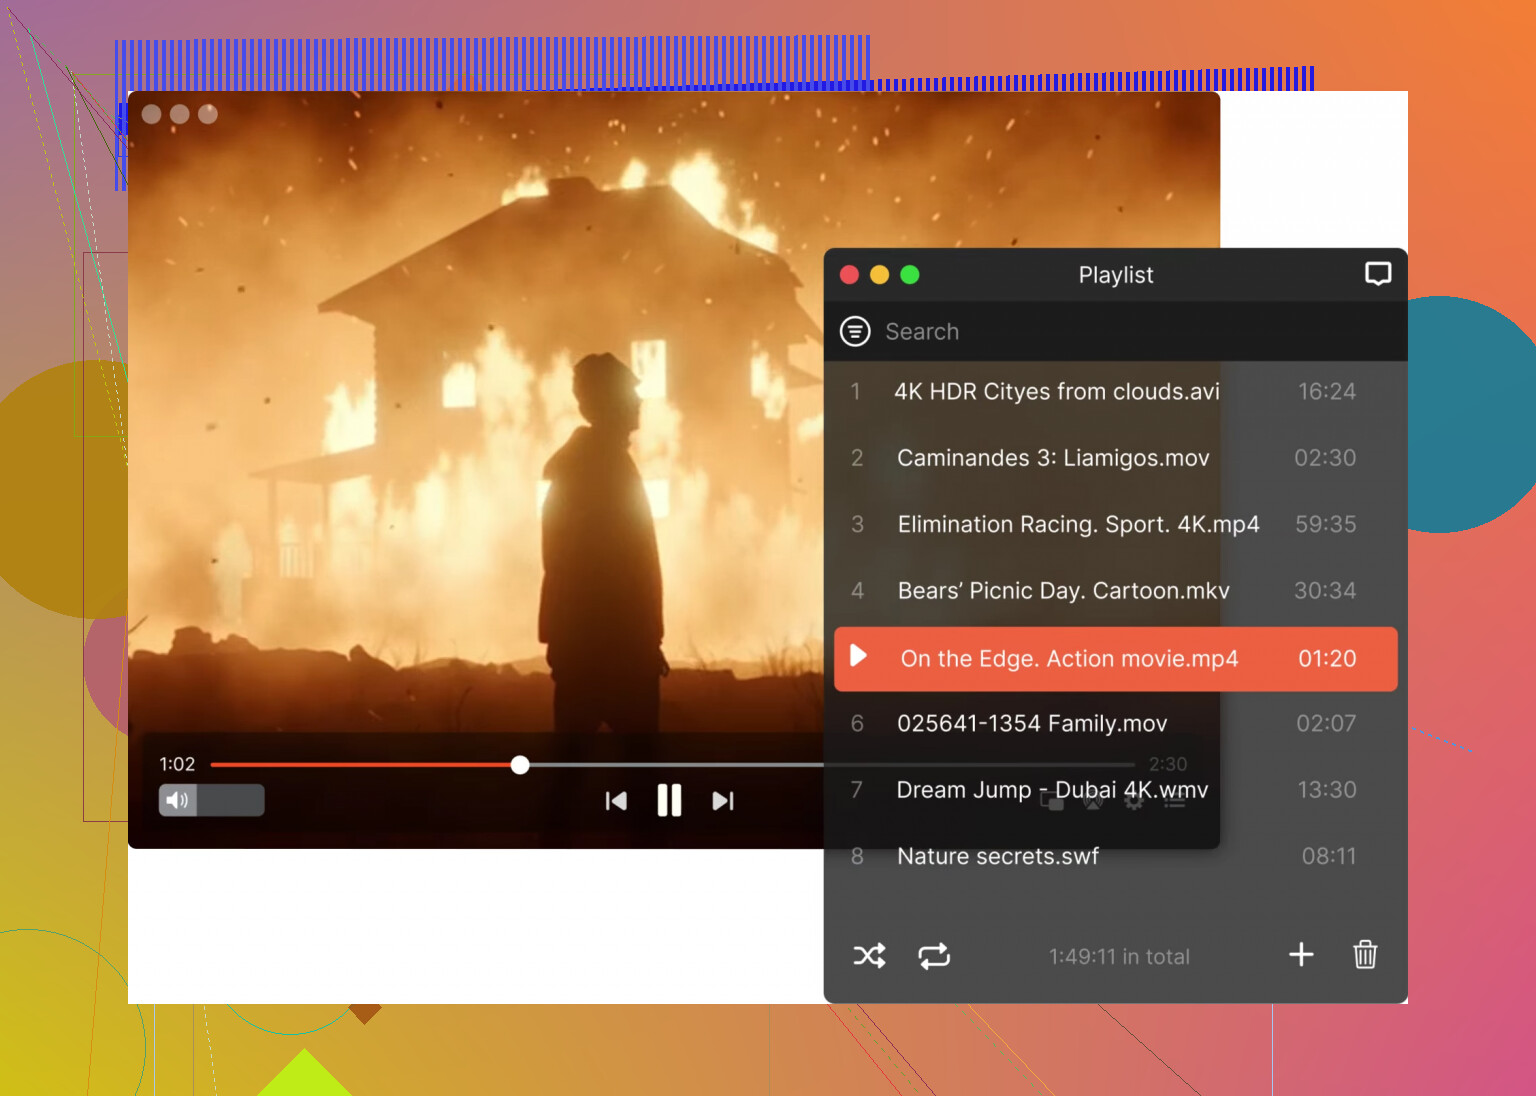This screenshot has width=1536, height=1096.
Task: Adjust the volume level bar
Action: 231,800
